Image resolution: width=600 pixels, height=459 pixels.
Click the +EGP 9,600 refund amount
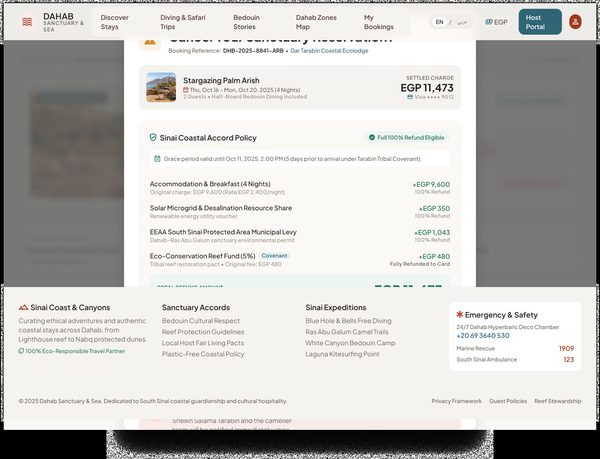pos(431,184)
